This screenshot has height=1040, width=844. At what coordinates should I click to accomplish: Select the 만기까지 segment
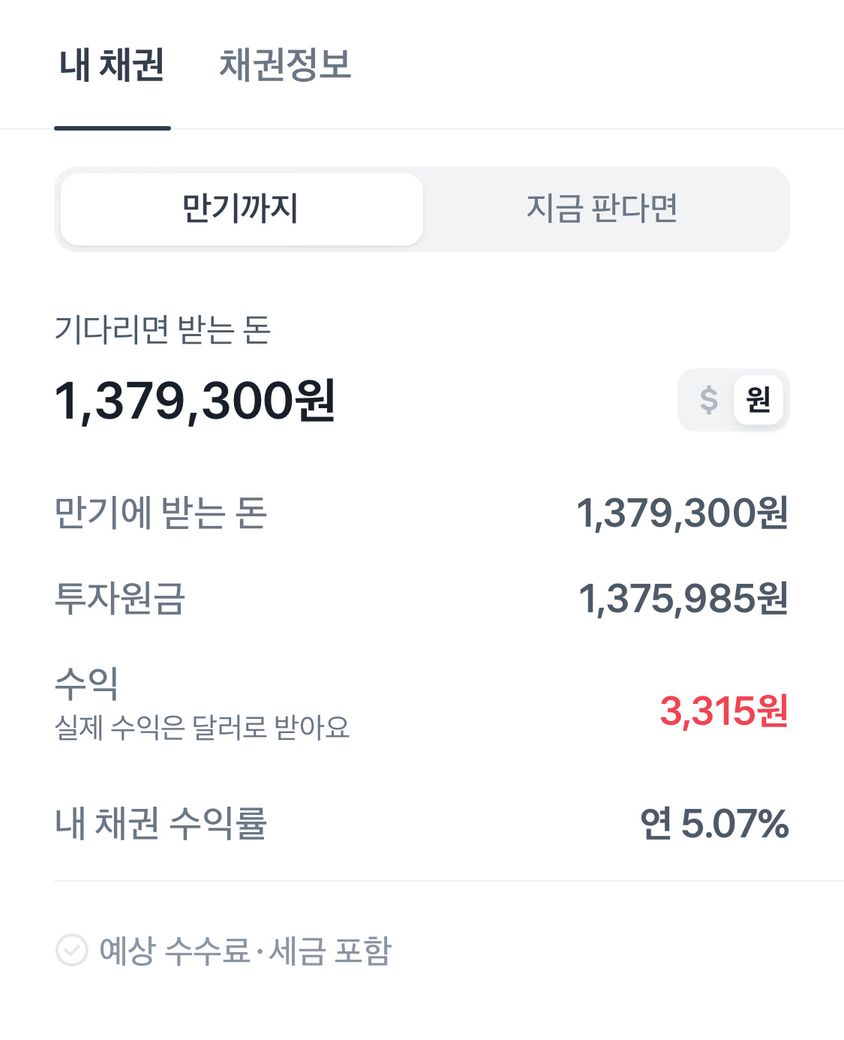pos(241,209)
